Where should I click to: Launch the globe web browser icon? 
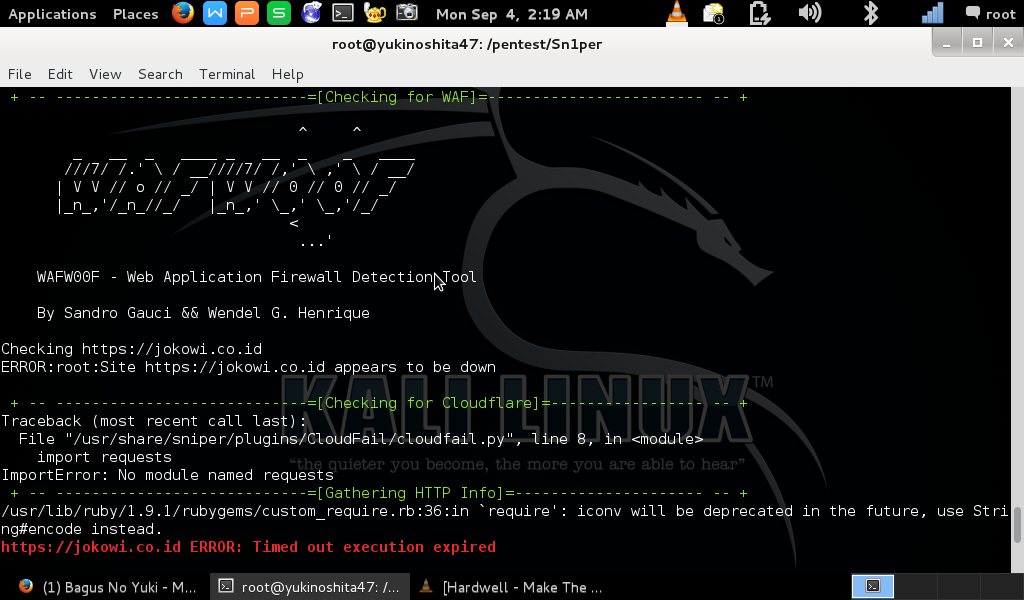[312, 13]
